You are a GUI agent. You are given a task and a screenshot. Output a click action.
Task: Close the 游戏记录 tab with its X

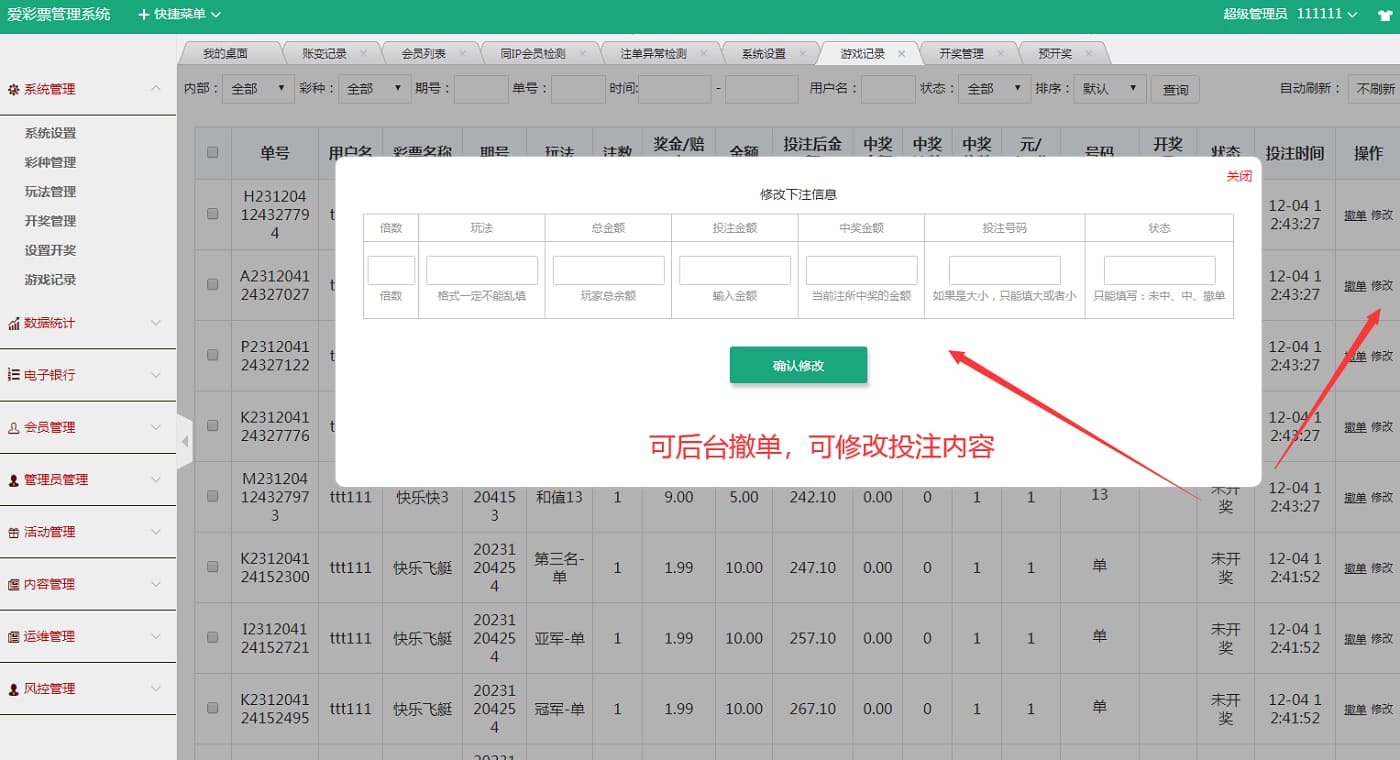tap(902, 54)
